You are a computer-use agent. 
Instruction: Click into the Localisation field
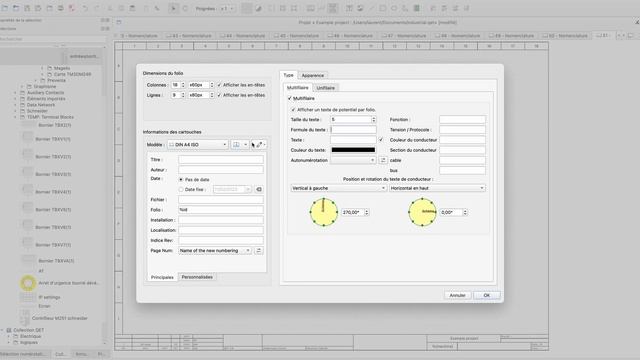tap(221, 230)
